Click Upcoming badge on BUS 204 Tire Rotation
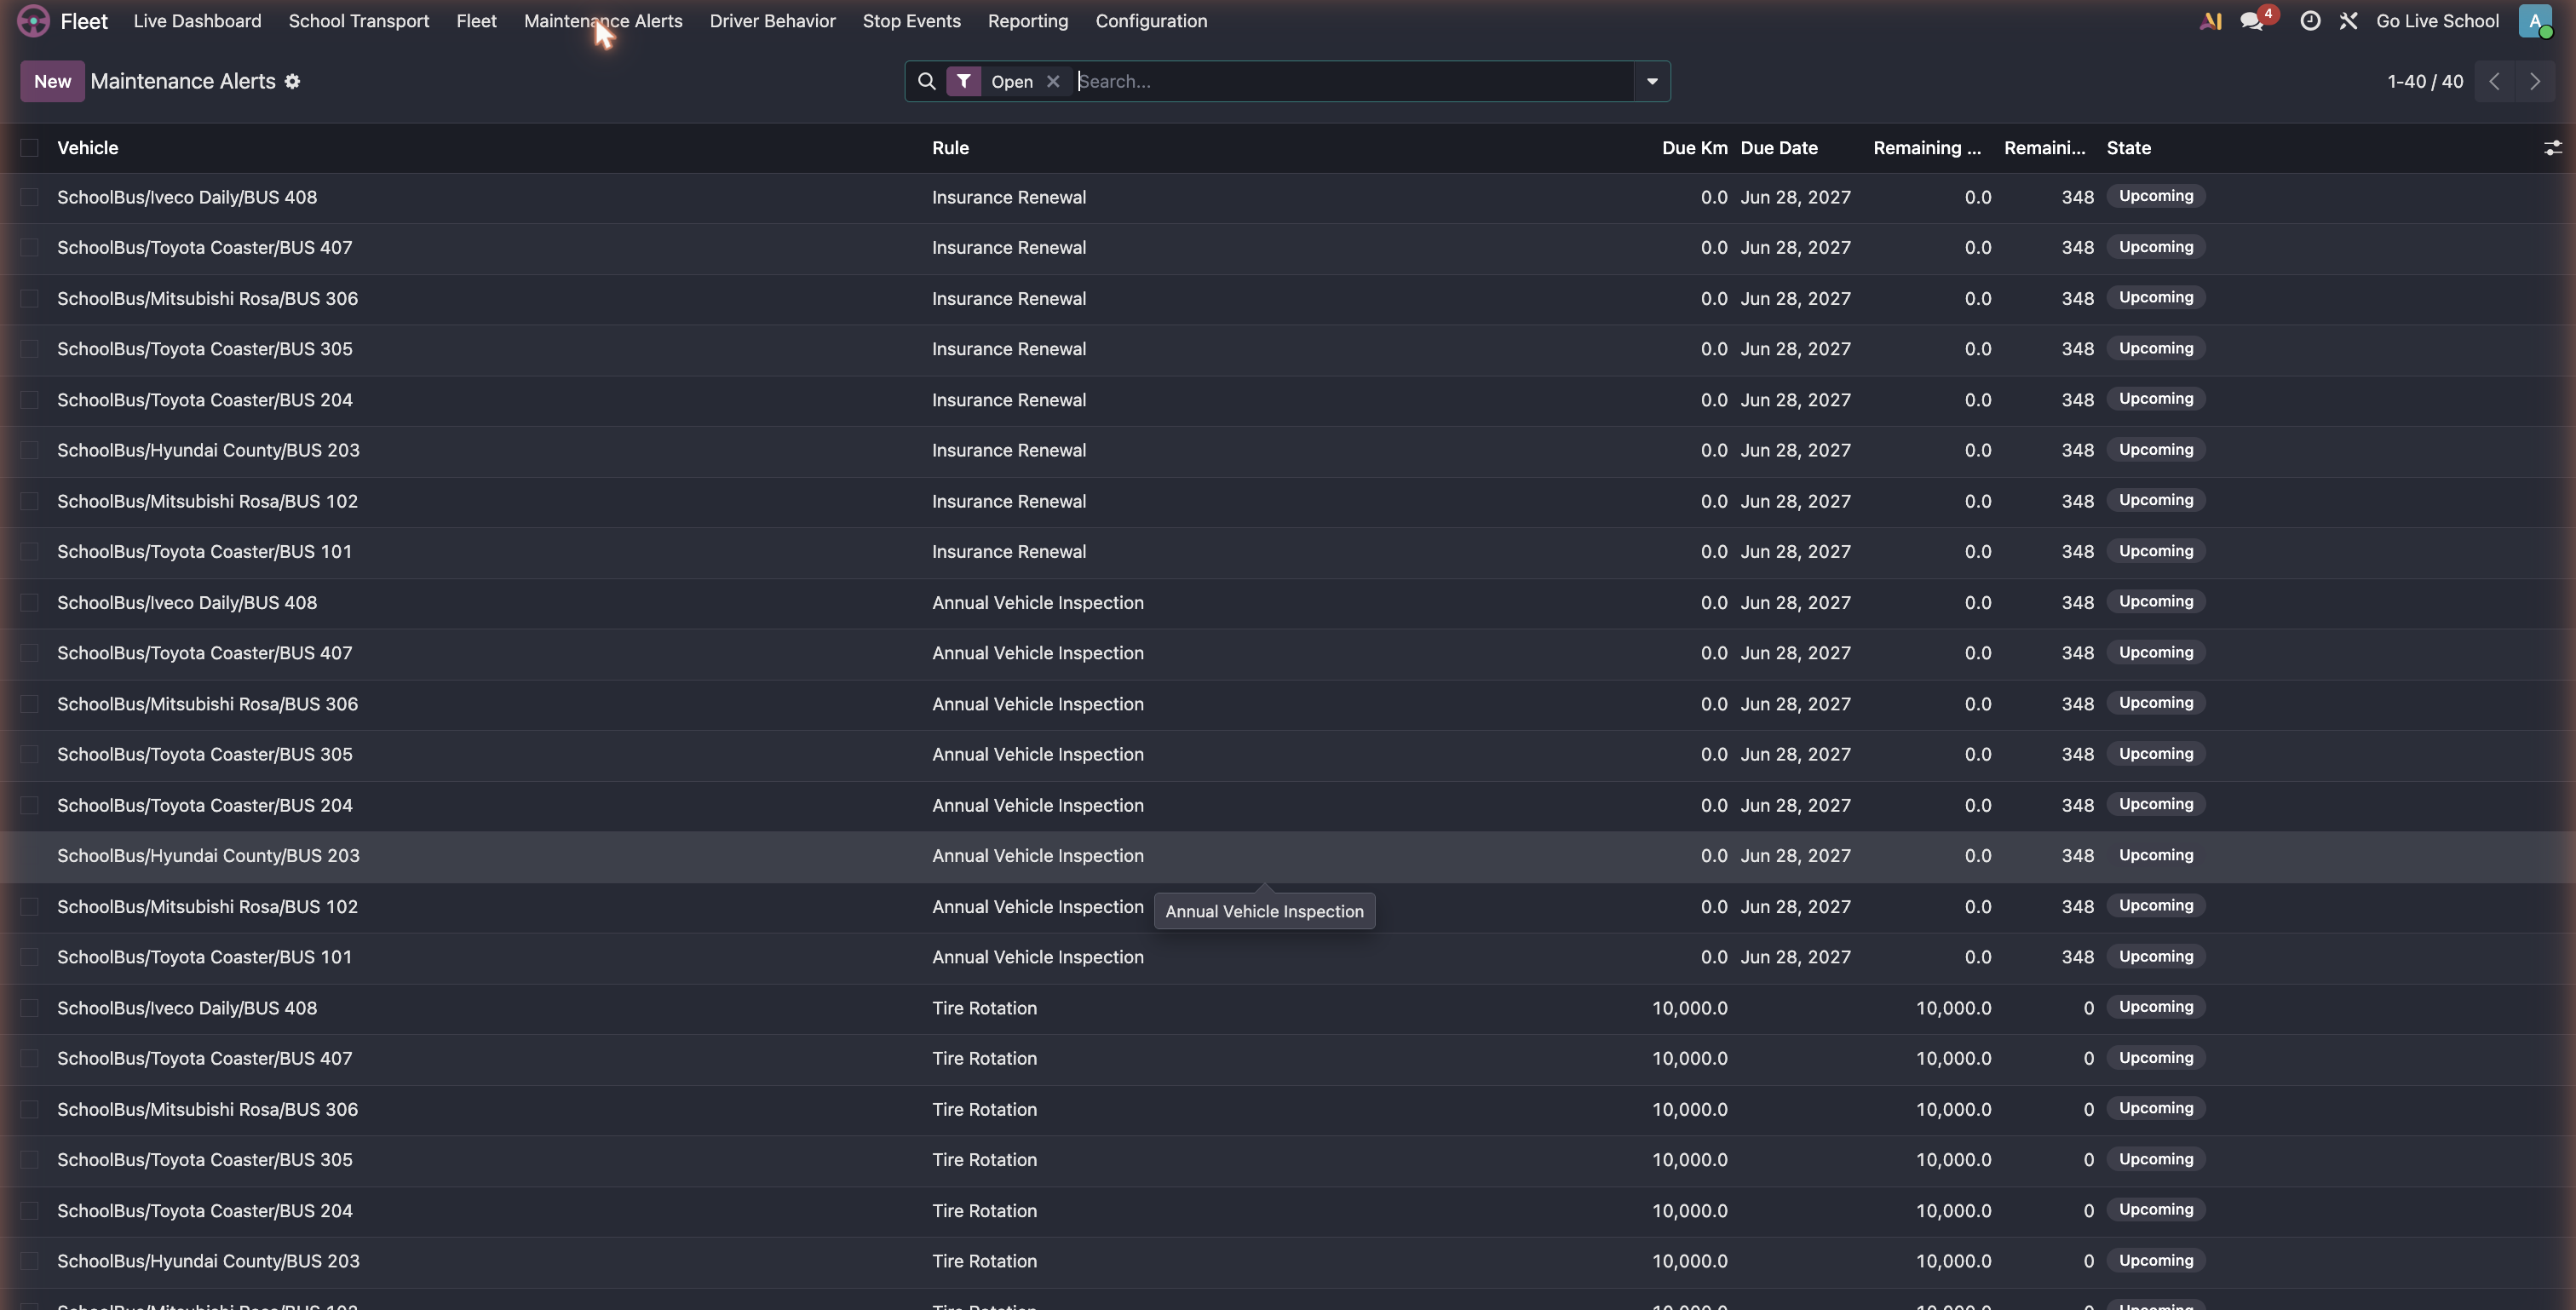Screen dimensions: 2576x1310 click(2155, 1209)
